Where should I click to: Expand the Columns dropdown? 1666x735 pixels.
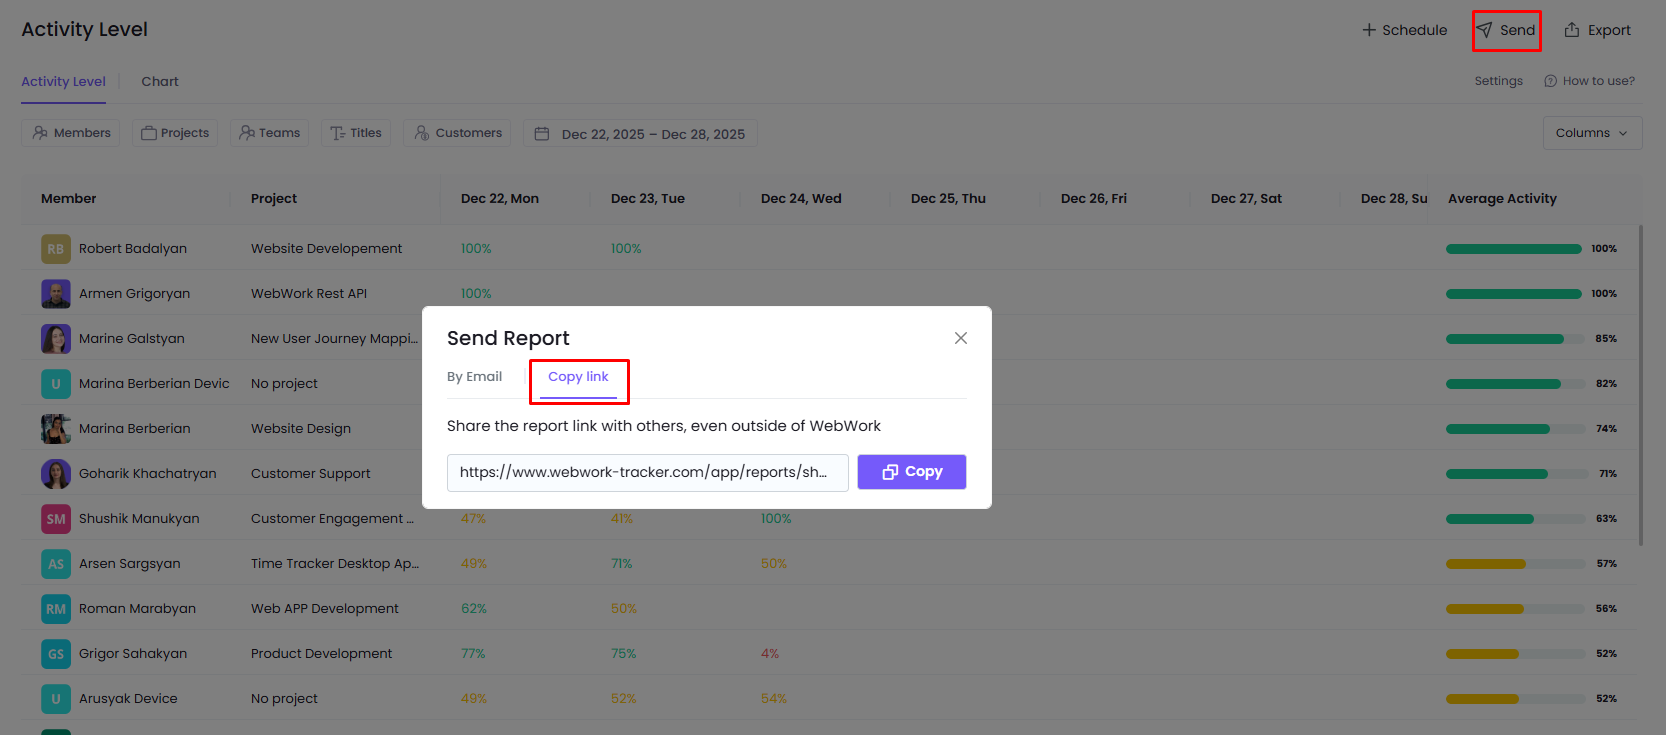click(1591, 133)
